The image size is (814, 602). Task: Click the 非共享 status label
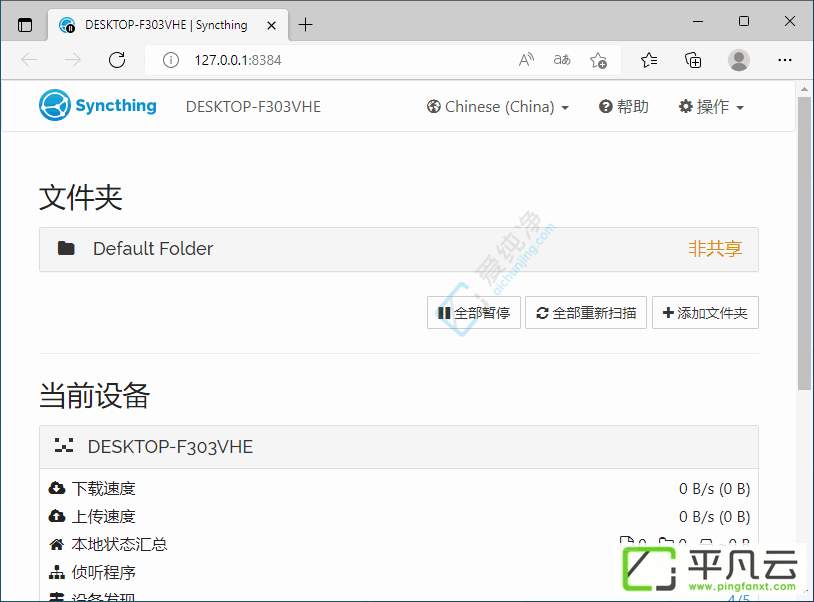715,249
